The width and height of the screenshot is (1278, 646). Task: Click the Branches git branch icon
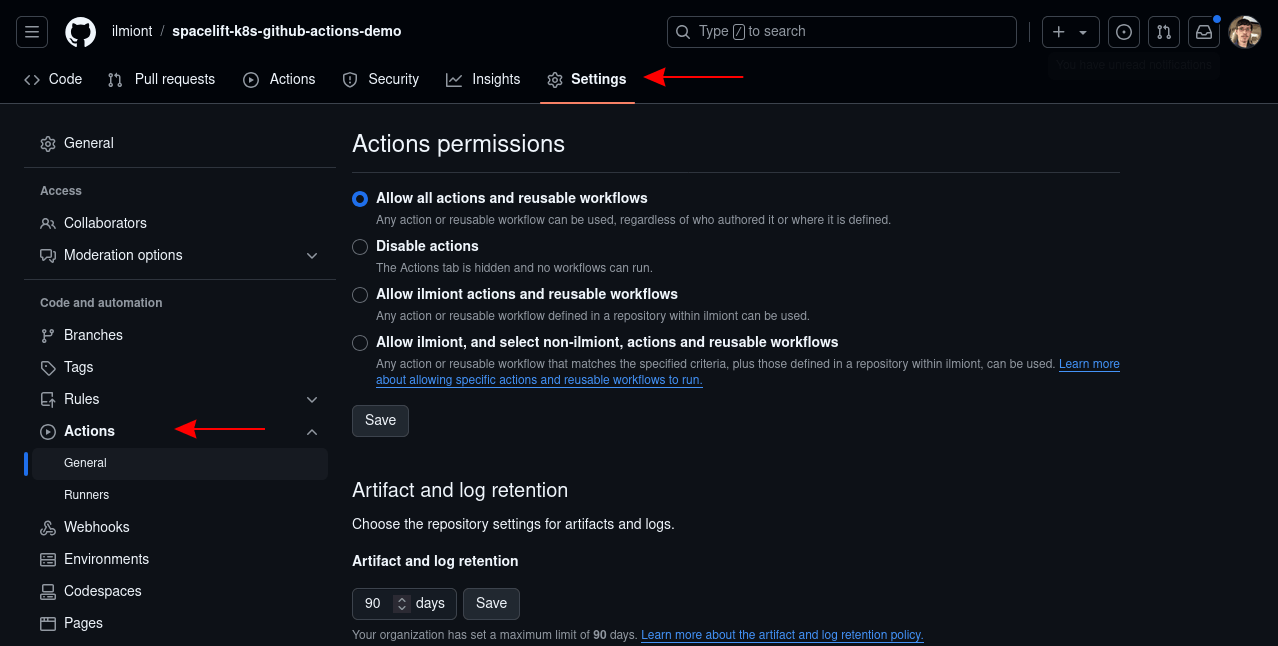coord(48,335)
